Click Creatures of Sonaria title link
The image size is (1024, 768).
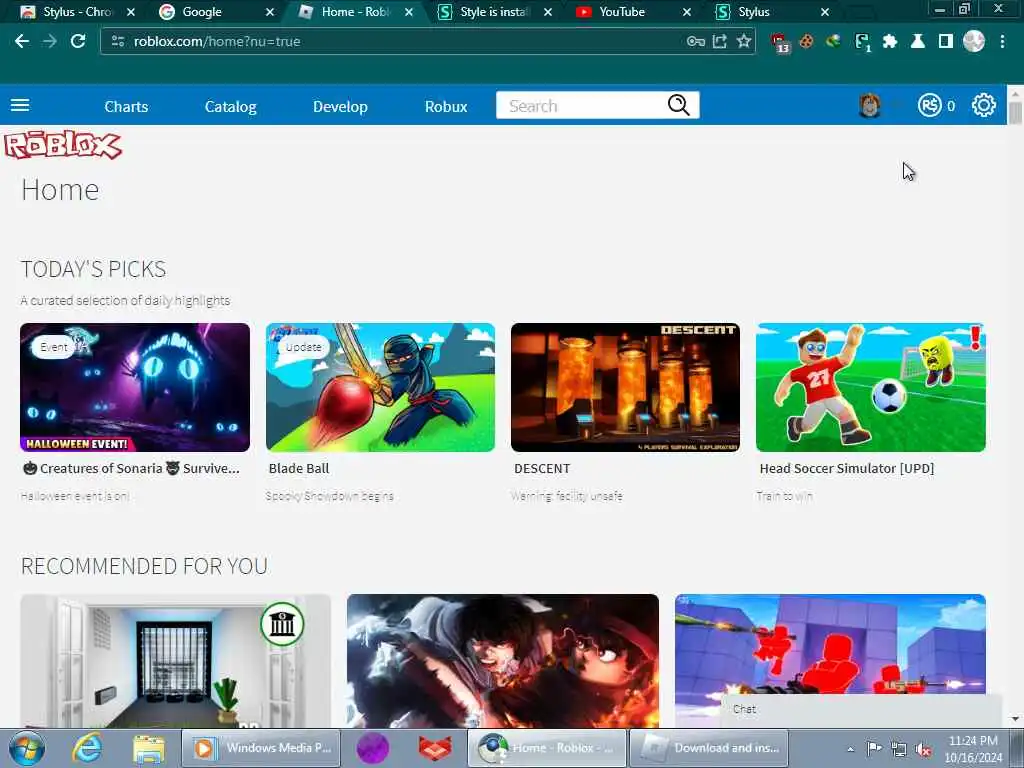tap(131, 468)
